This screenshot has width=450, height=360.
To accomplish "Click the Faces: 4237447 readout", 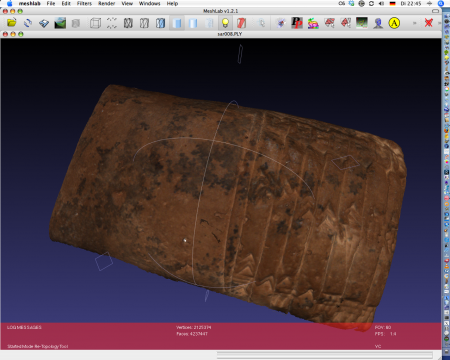I will [x=192, y=333].
